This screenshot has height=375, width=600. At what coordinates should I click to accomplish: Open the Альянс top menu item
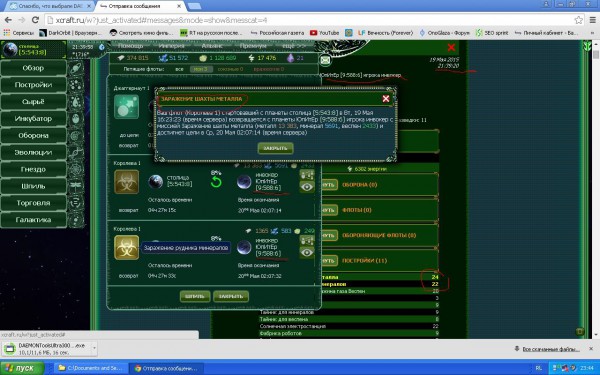pyautogui.click(x=212, y=46)
